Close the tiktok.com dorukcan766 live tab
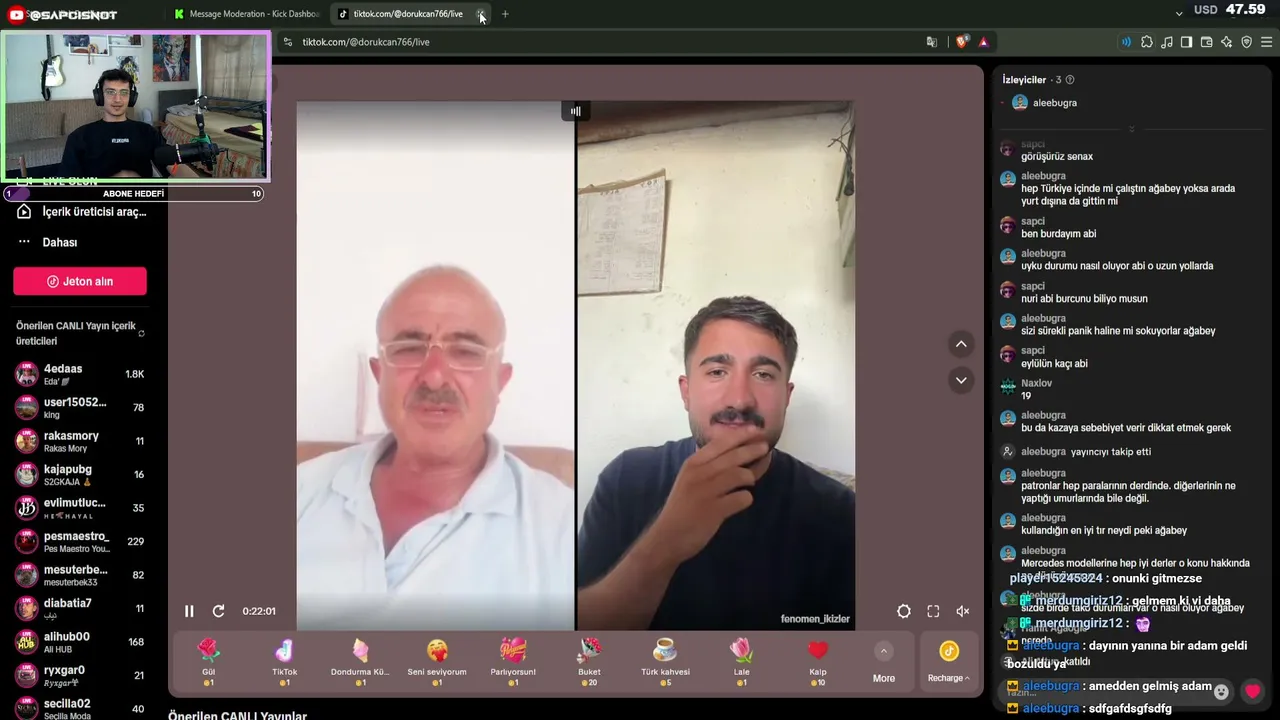The height and width of the screenshot is (720, 1280). click(481, 14)
